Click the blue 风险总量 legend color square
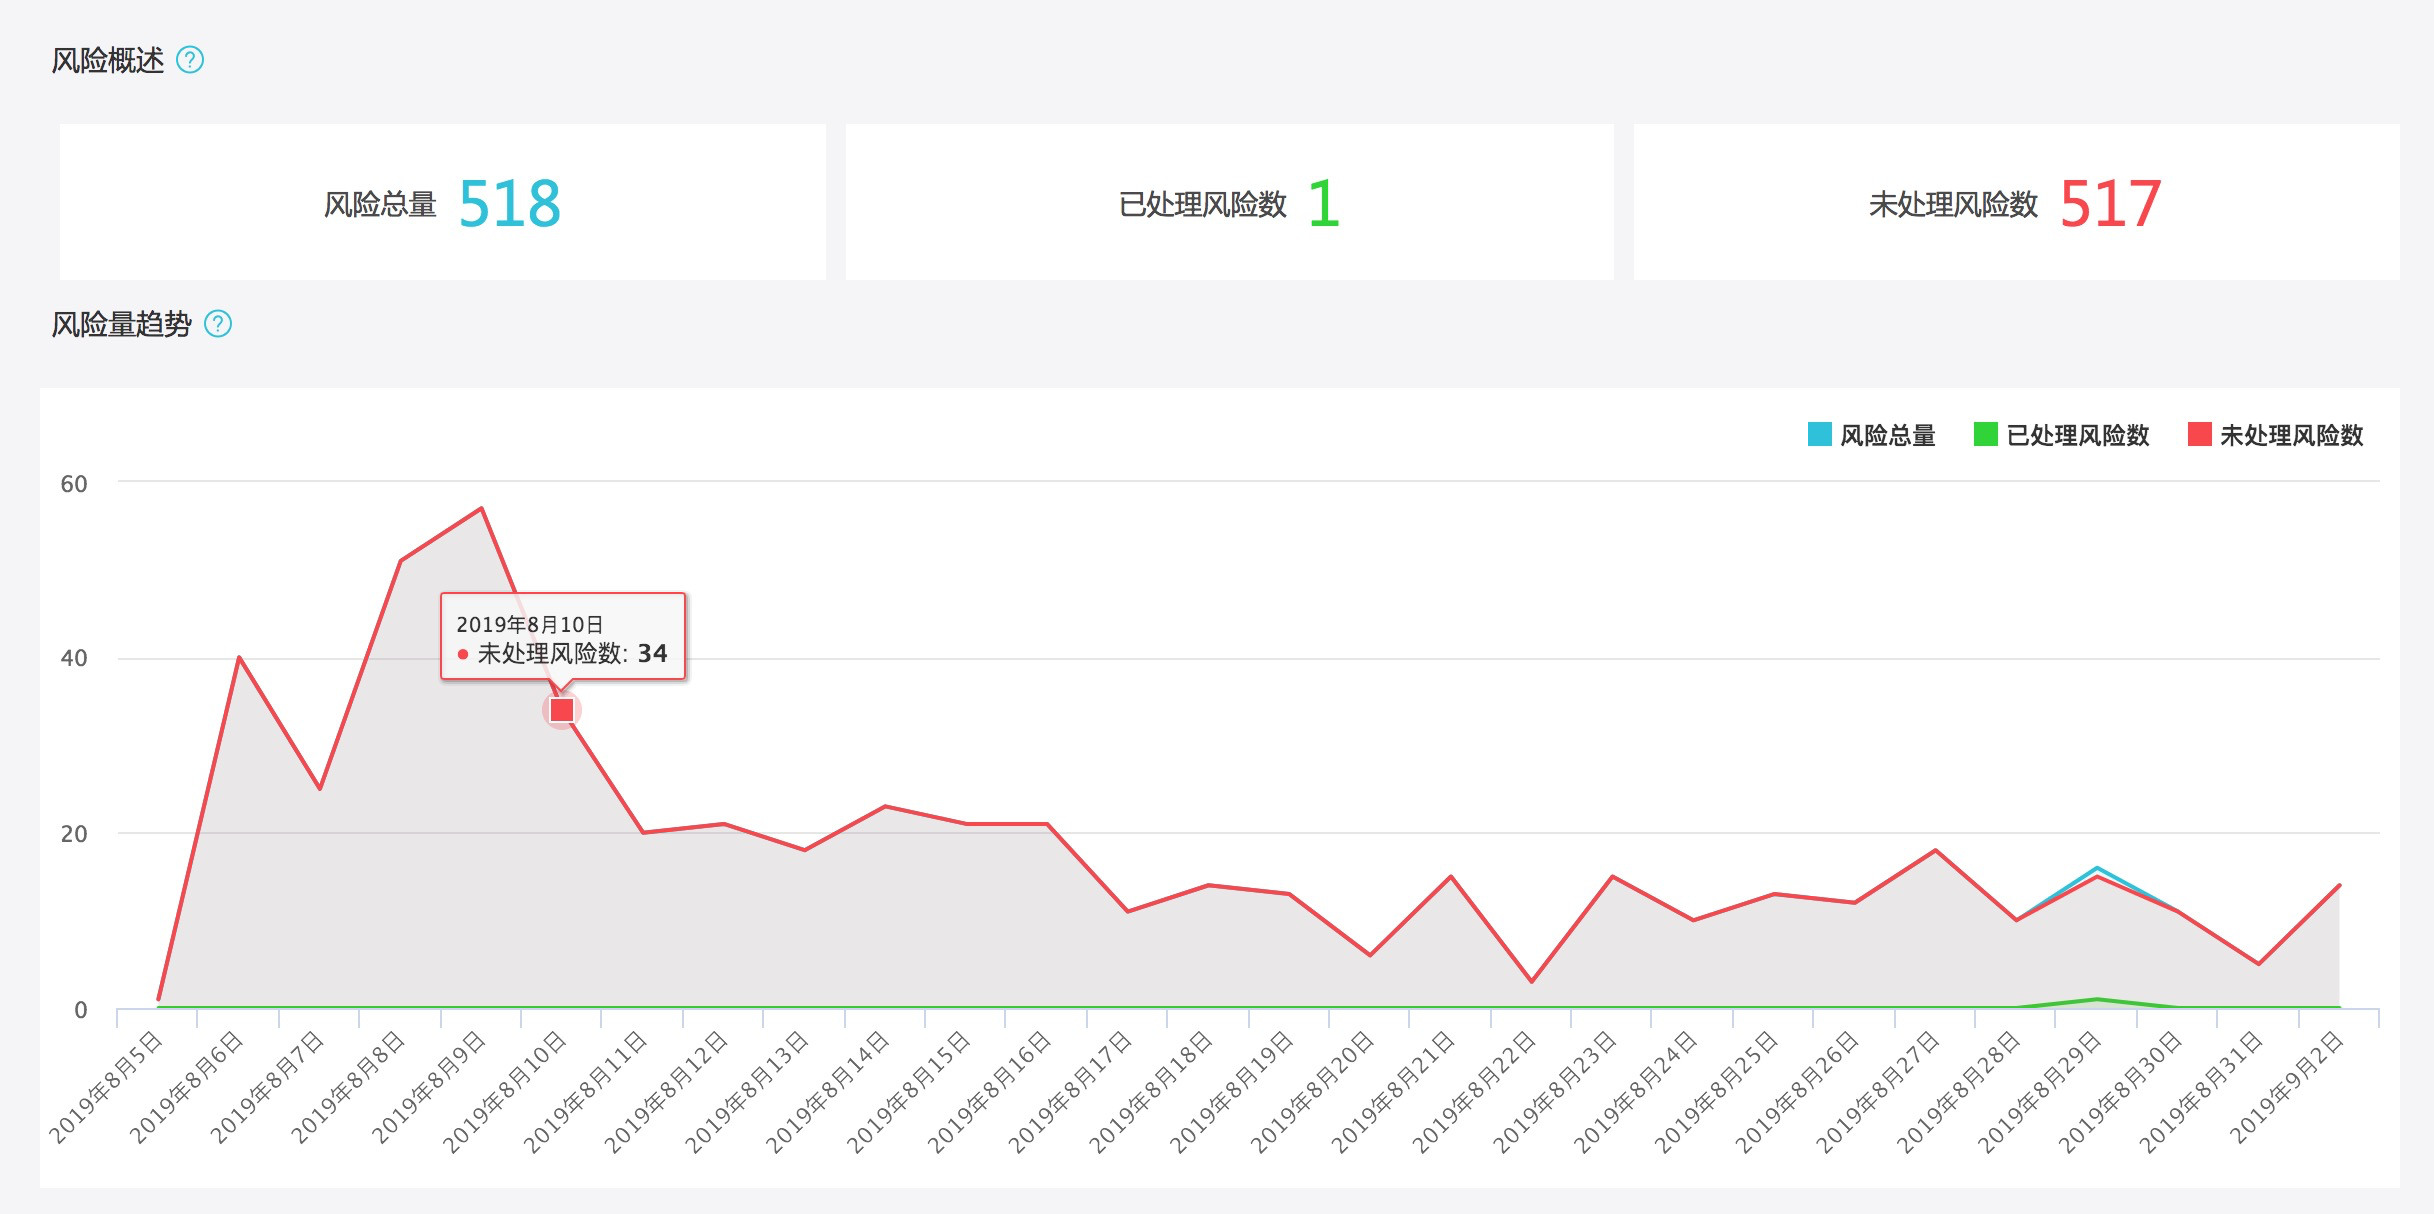The height and width of the screenshot is (1214, 2434). click(1820, 435)
